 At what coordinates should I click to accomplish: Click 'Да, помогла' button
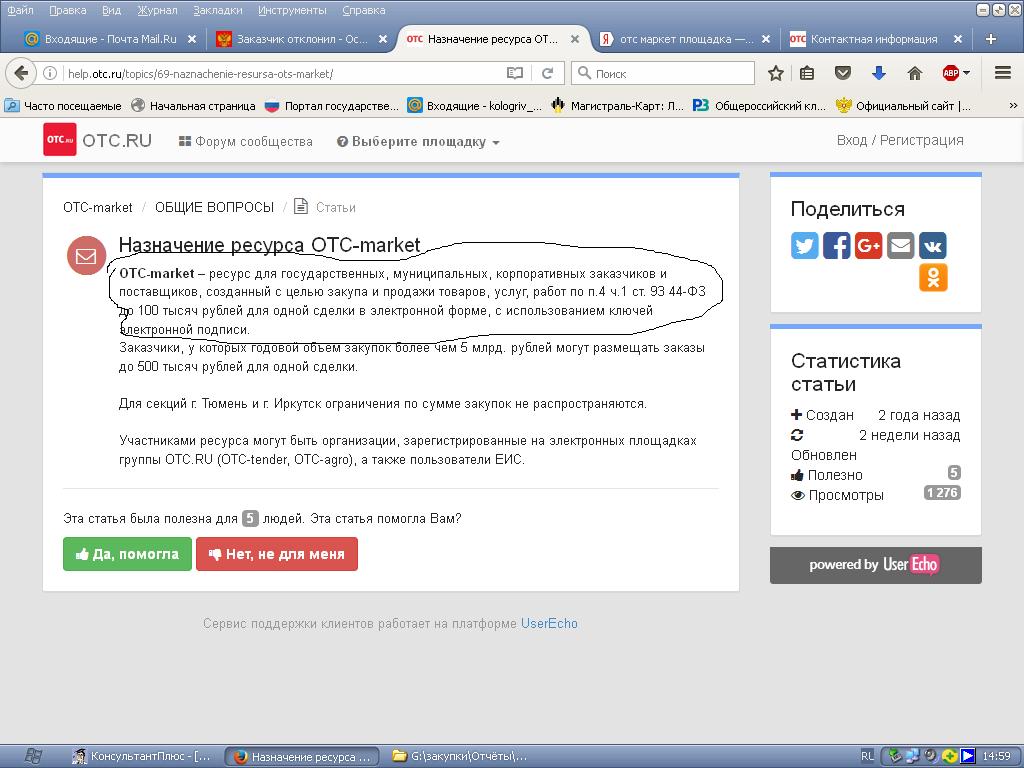(x=127, y=554)
